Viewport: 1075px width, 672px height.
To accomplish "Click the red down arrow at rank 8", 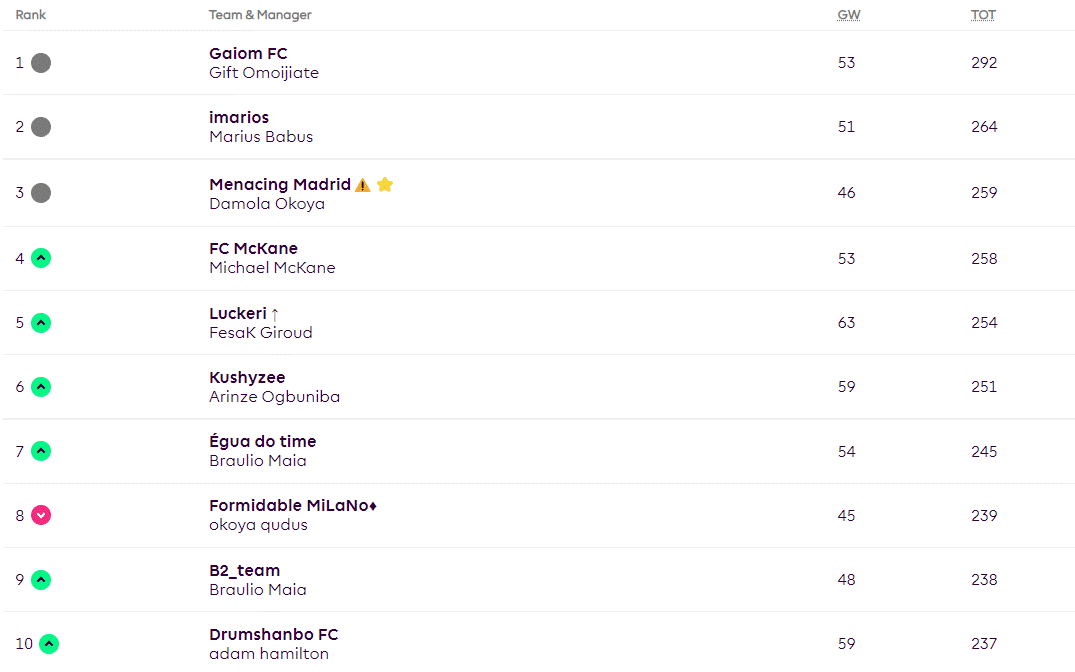I will click(x=41, y=516).
